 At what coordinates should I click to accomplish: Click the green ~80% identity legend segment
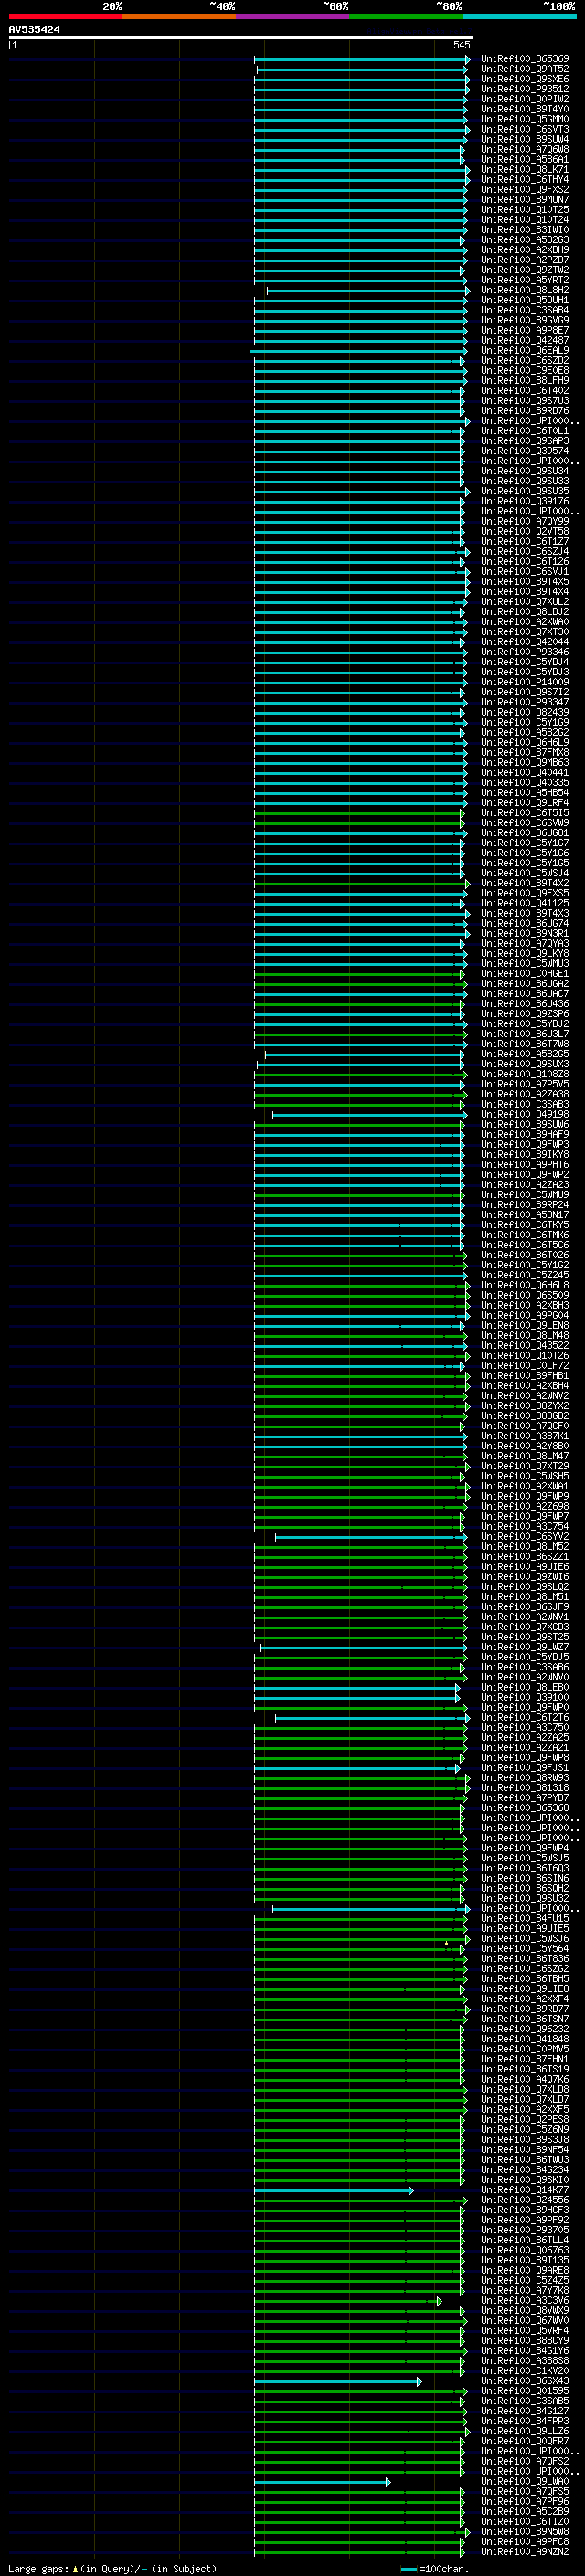[x=406, y=16]
